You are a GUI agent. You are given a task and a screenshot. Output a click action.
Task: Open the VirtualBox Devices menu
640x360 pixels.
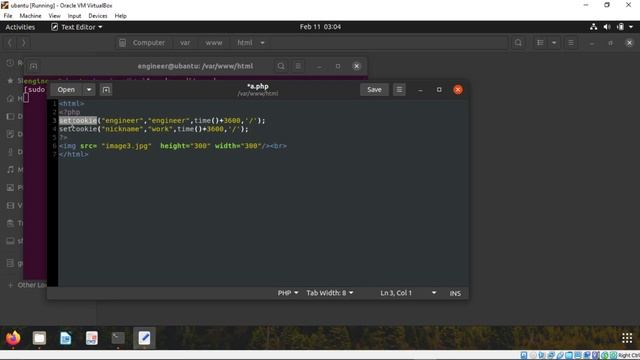pos(98,16)
